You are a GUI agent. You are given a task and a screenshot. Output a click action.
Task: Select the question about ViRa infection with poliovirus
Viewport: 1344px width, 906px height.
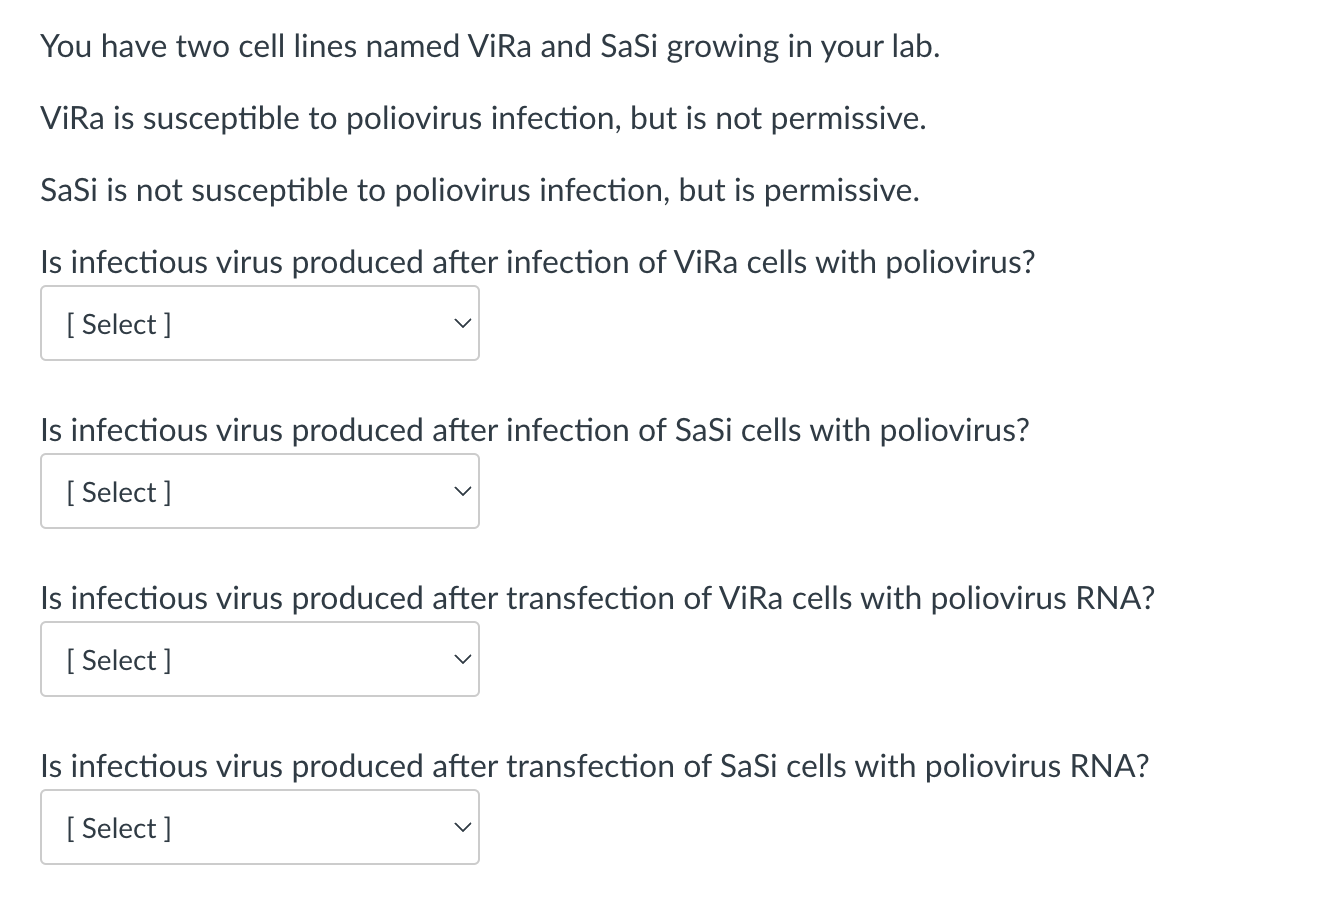pyautogui.click(x=537, y=262)
